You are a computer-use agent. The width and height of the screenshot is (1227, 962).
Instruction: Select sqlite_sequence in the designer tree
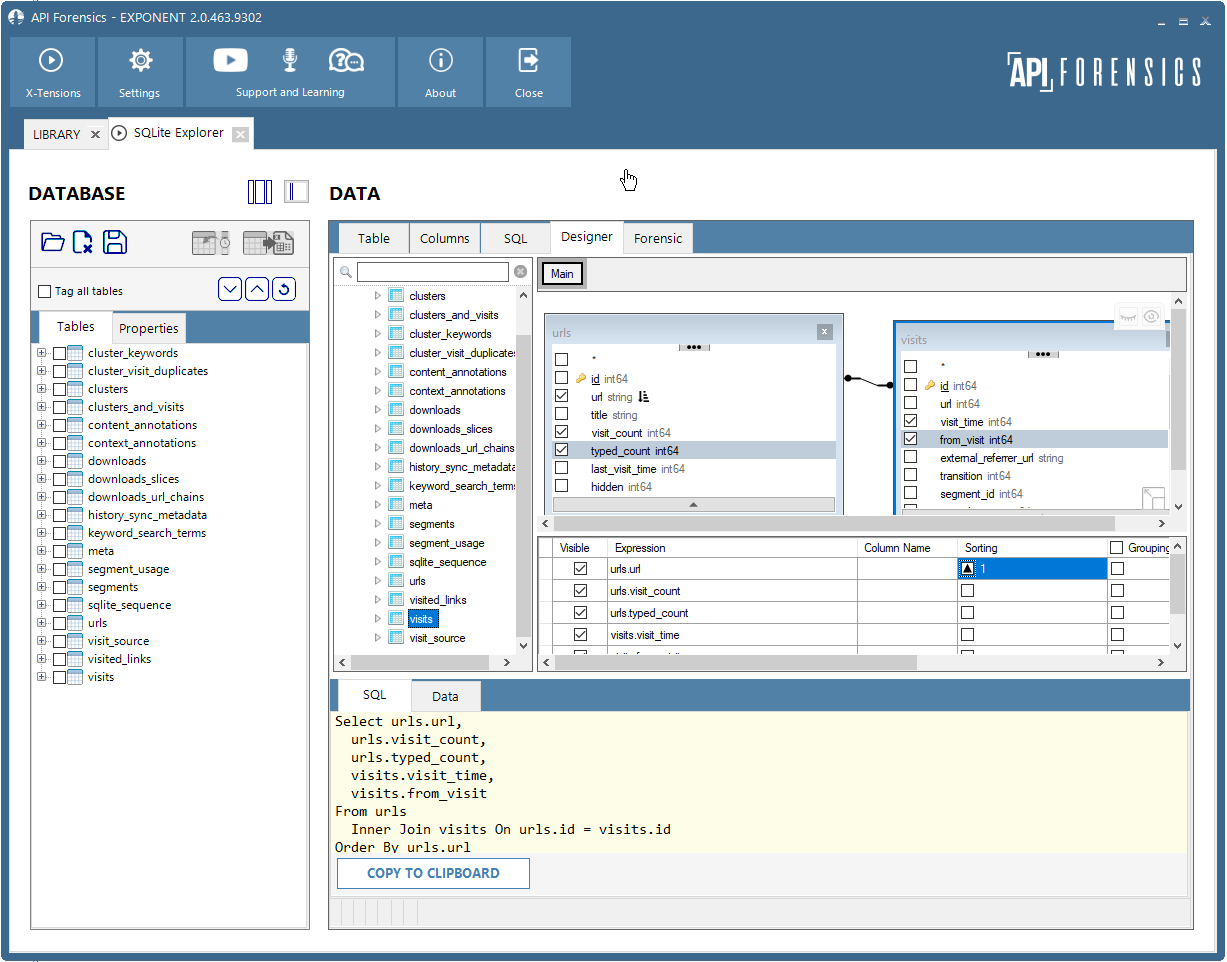(x=448, y=562)
